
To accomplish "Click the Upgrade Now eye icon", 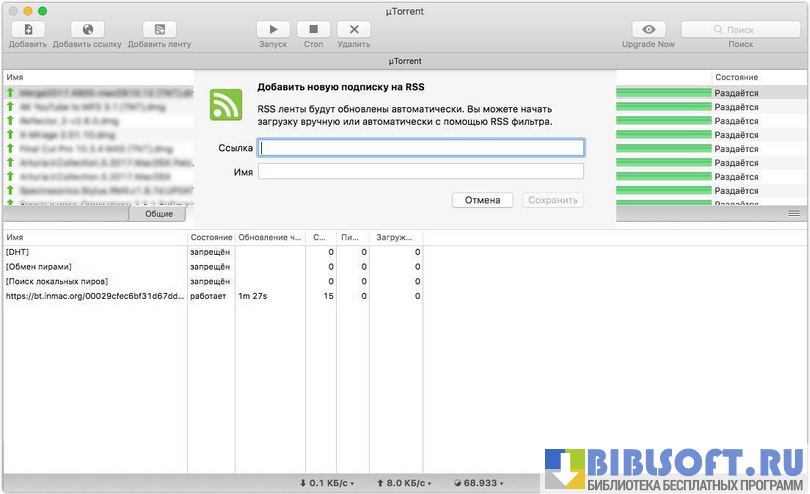I will coord(648,30).
